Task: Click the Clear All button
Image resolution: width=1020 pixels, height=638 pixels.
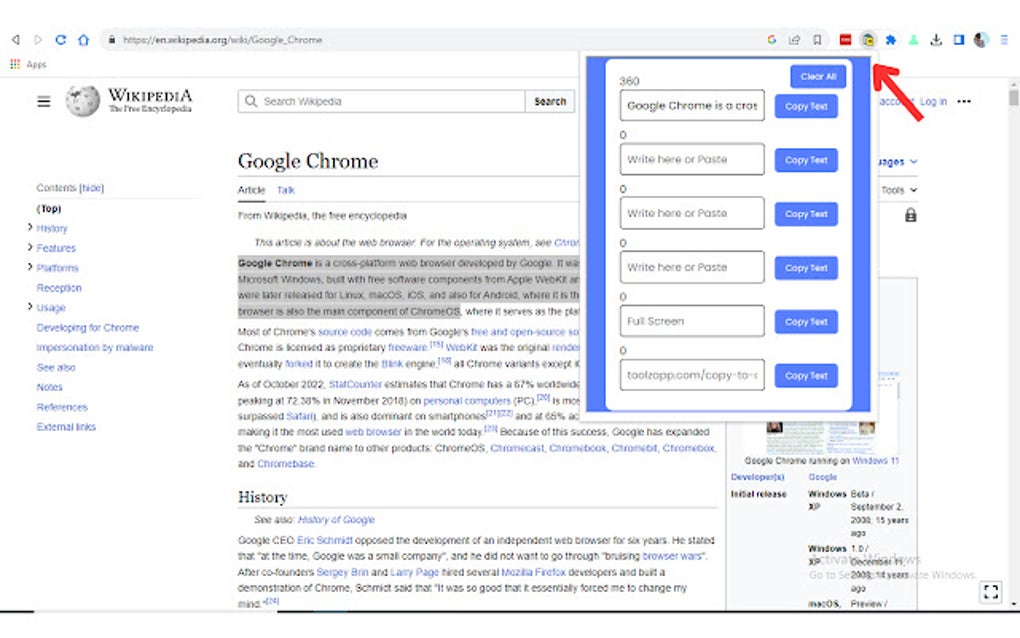Action: point(817,76)
